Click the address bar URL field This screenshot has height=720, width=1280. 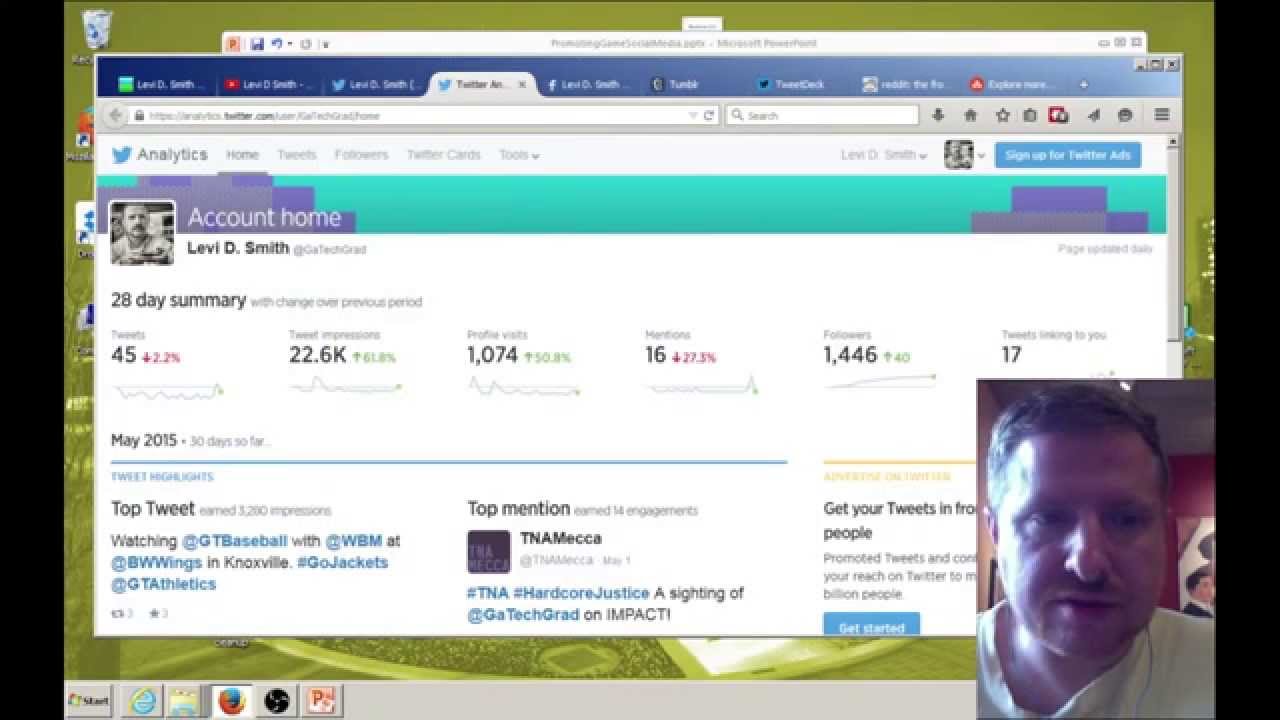(415, 116)
